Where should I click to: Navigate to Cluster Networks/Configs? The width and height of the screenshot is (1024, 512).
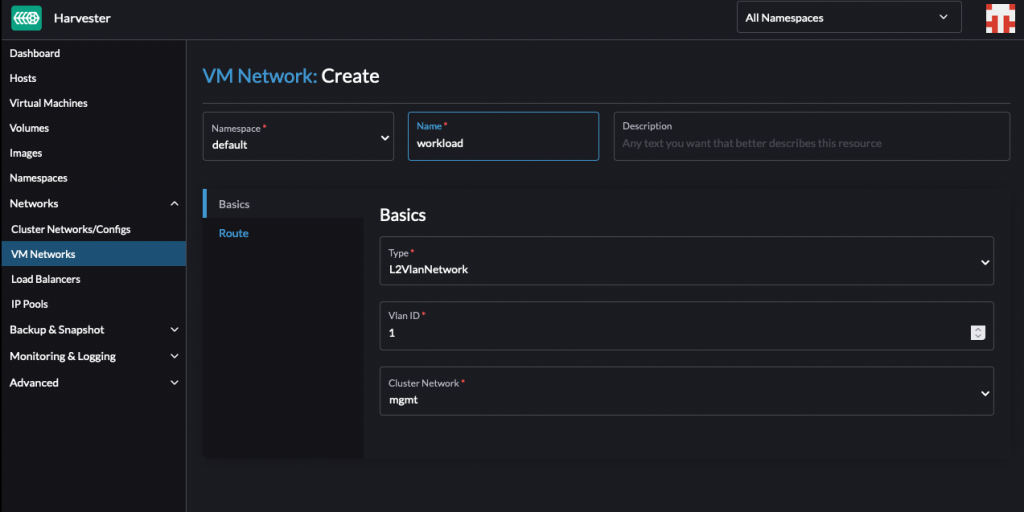point(71,229)
